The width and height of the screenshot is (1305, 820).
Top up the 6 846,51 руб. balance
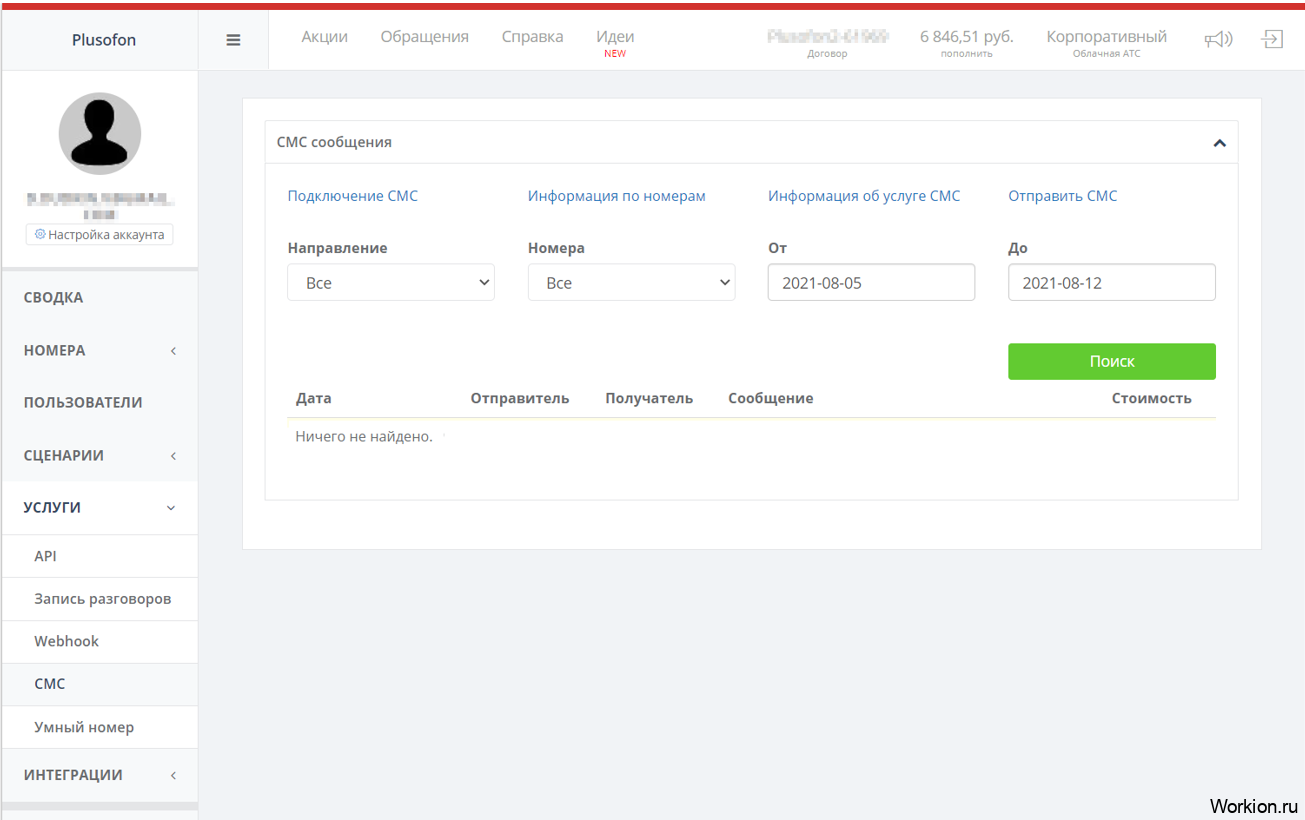[x=967, y=42]
